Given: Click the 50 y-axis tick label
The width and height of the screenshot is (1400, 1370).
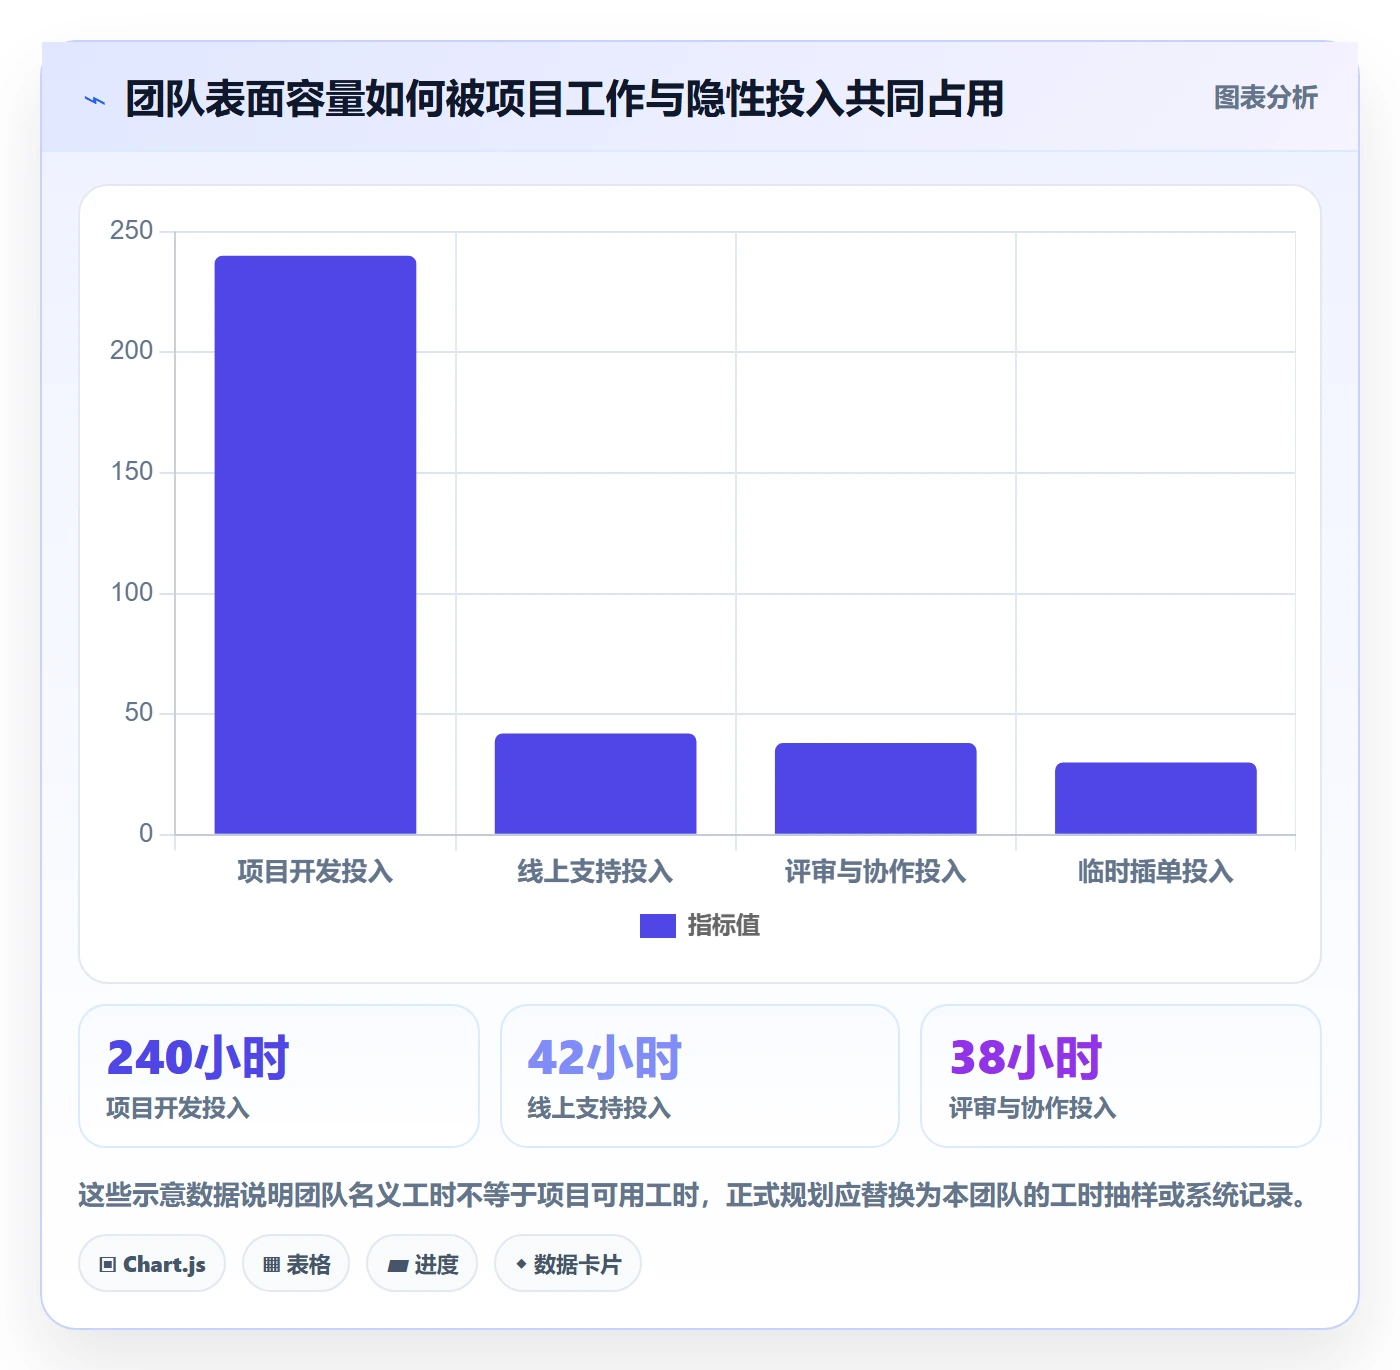Looking at the screenshot, I should pyautogui.click(x=138, y=713).
